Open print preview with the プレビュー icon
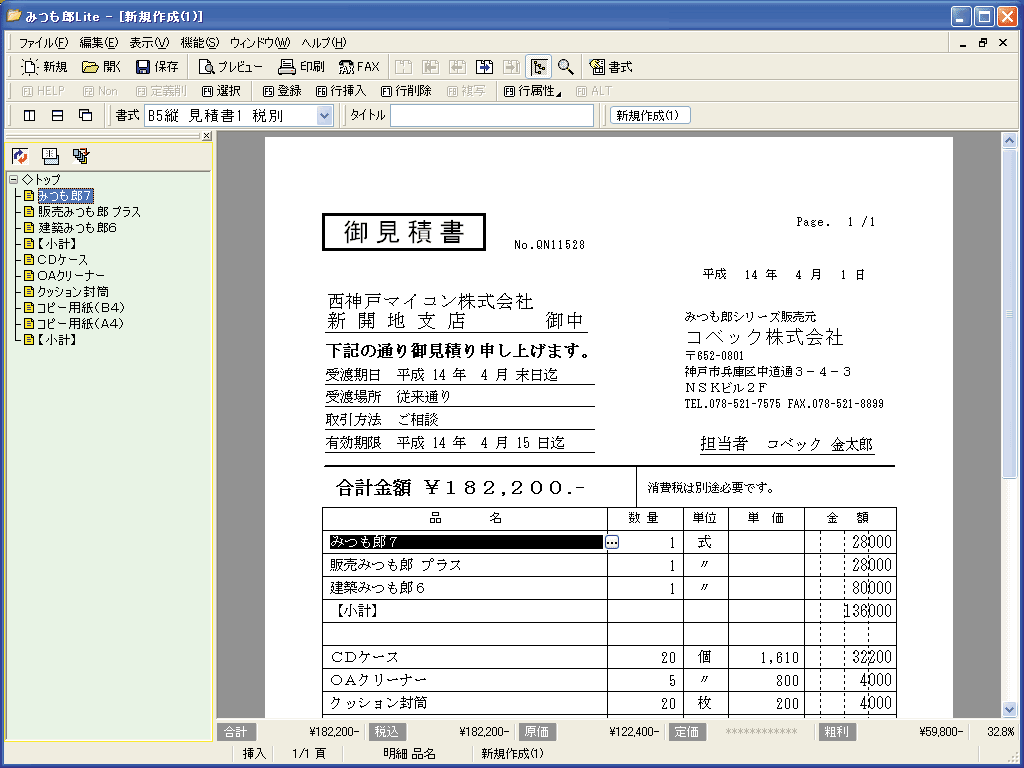 tap(230, 67)
